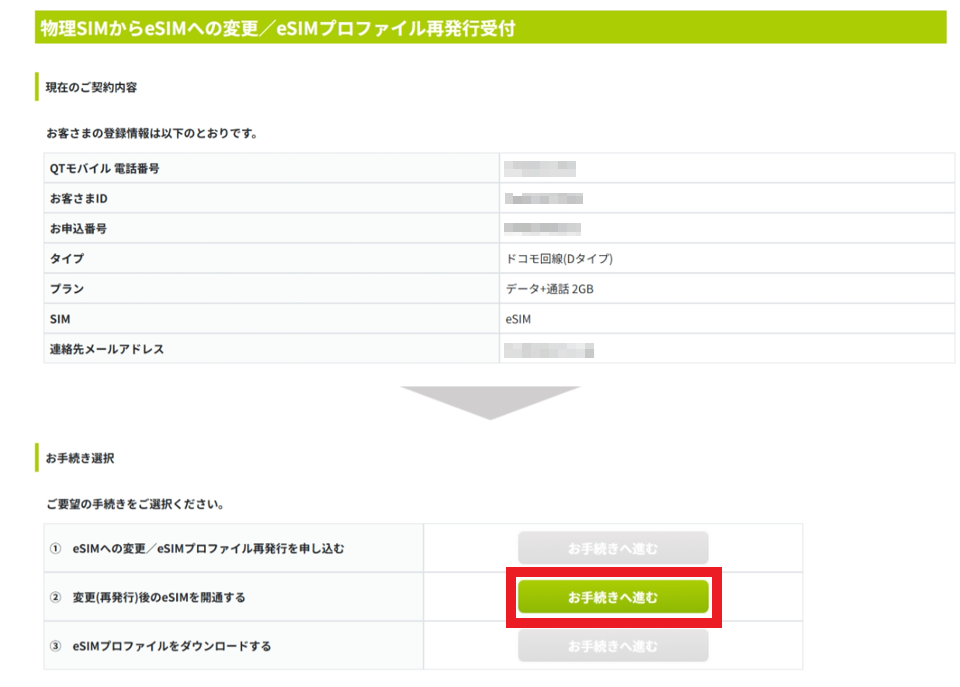Click the データ+通話 2GB plan value

[x=556, y=289]
